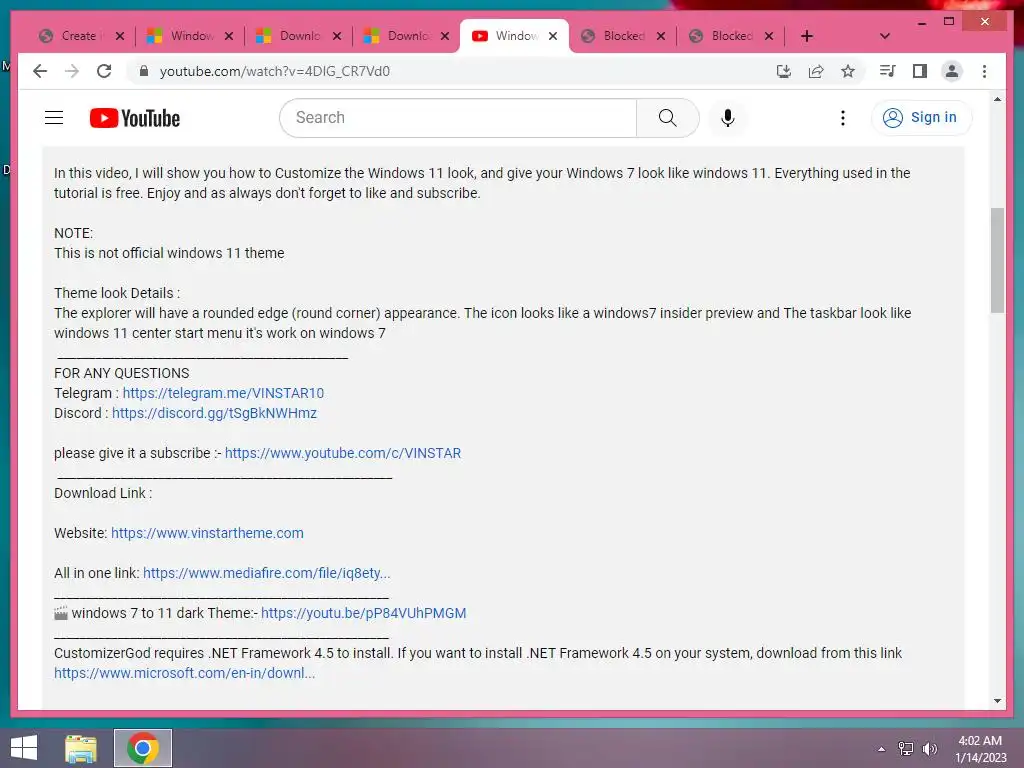Open the Telegram VINSTAR10 link
This screenshot has width=1024, height=768.
coord(223,393)
